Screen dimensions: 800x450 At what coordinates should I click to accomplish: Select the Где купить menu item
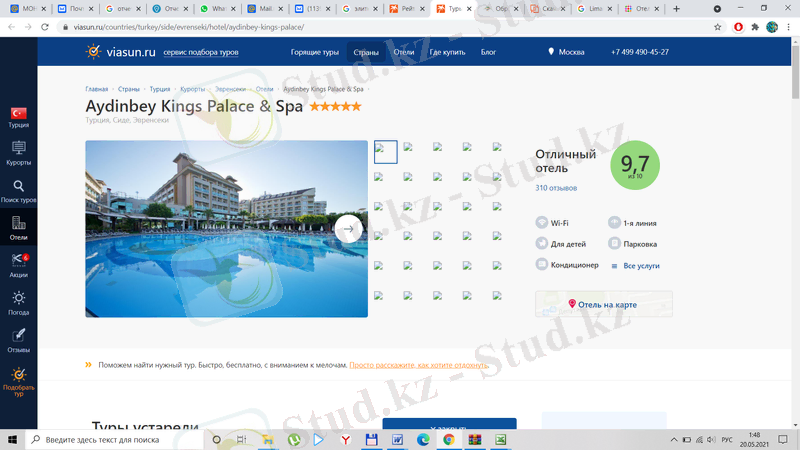[448, 52]
